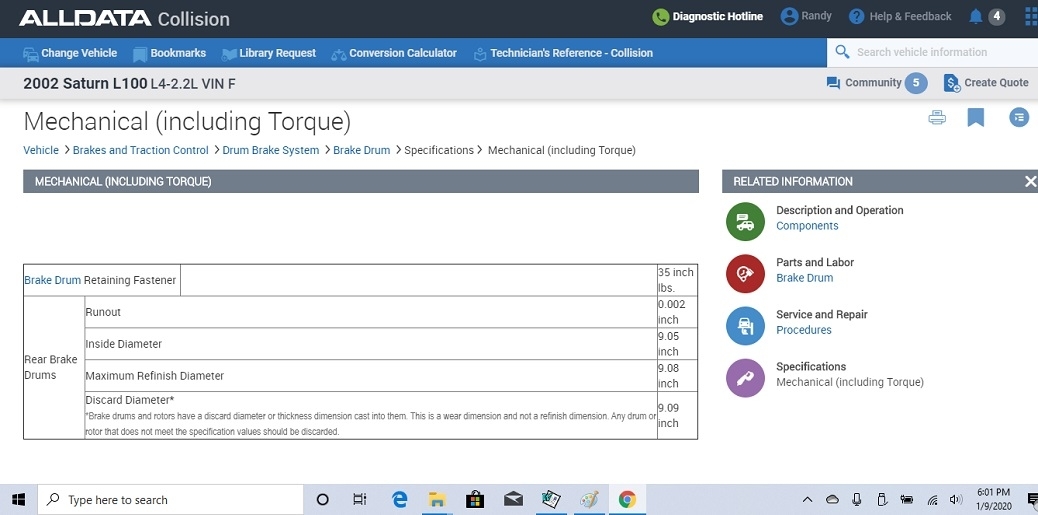Go to Brake Drum breadcrumb
This screenshot has width=1038, height=515.
click(x=361, y=150)
